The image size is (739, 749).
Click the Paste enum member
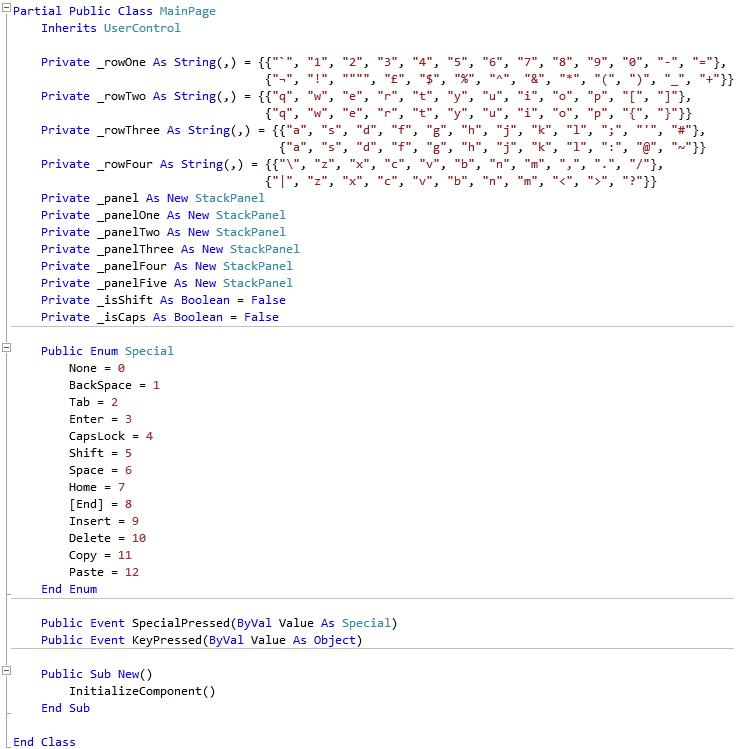[86, 572]
